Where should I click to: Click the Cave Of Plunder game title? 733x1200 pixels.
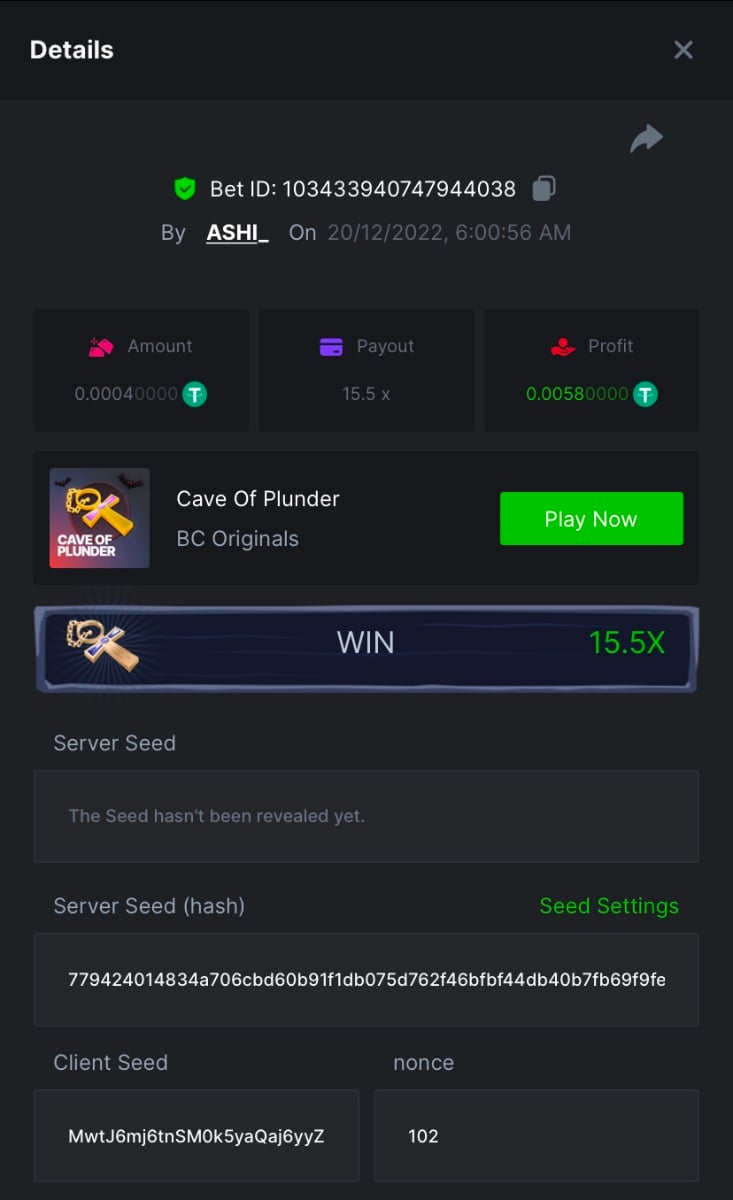click(x=258, y=498)
